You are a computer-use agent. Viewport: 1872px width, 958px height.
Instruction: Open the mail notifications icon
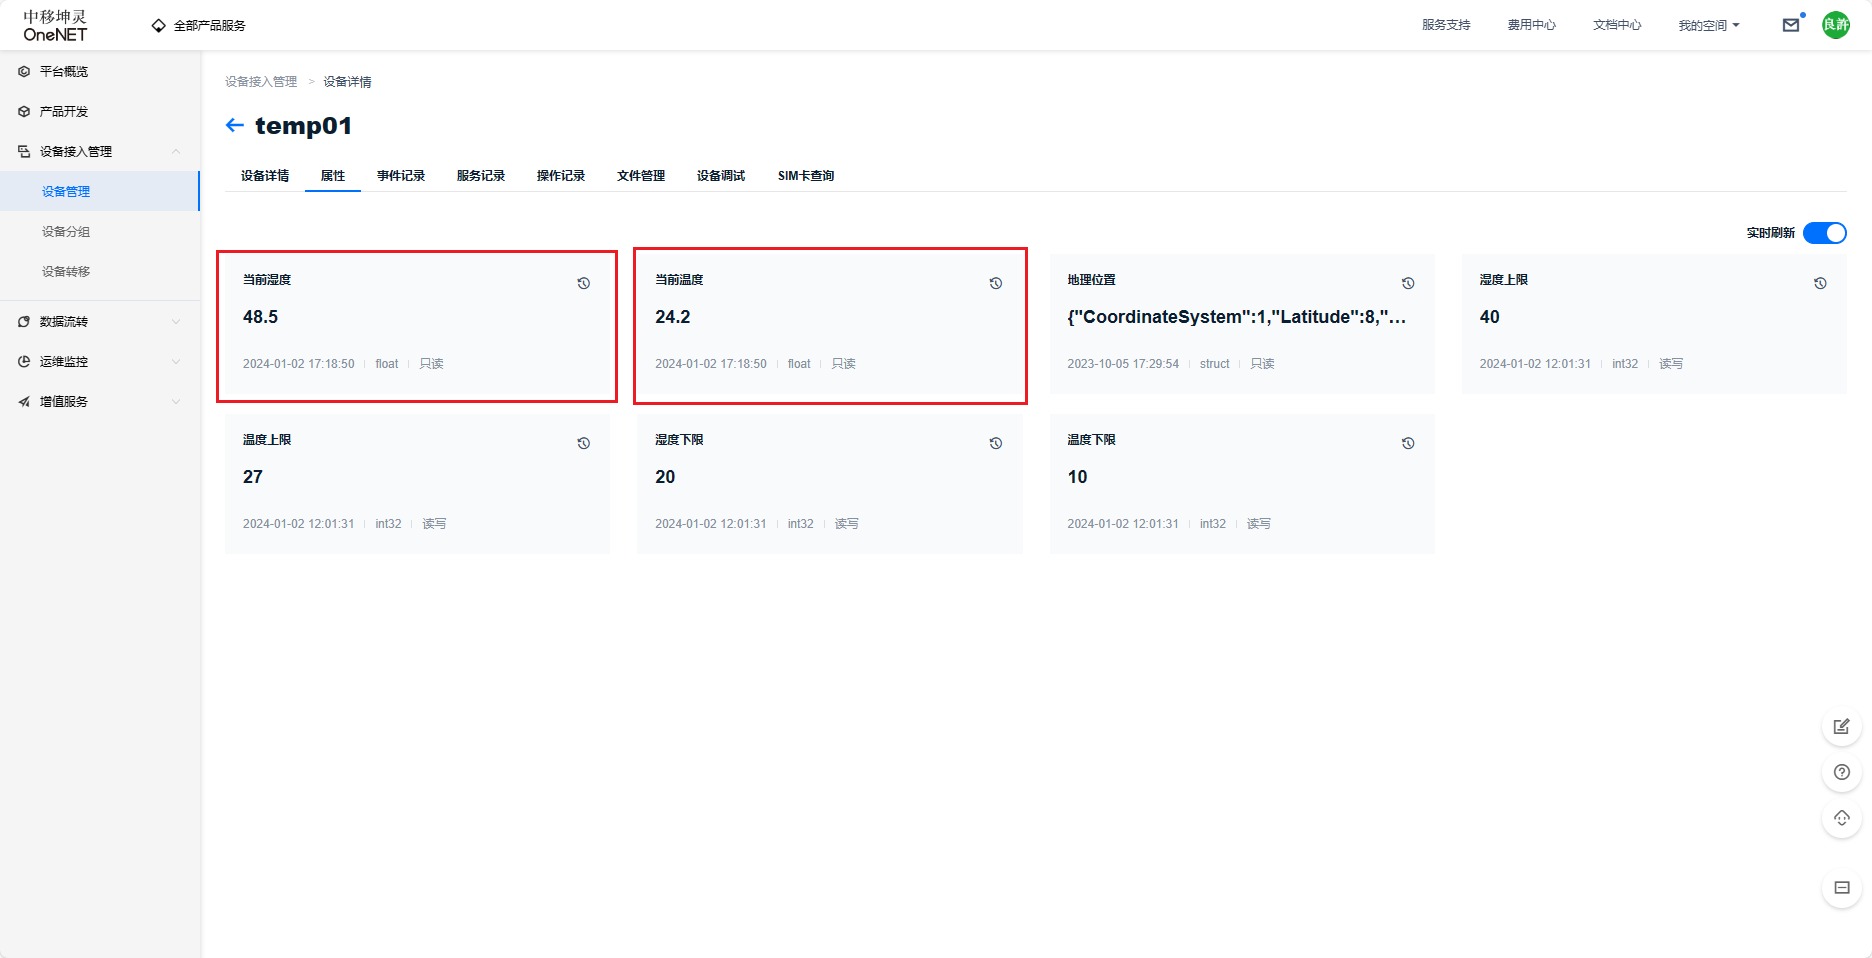(x=1791, y=25)
